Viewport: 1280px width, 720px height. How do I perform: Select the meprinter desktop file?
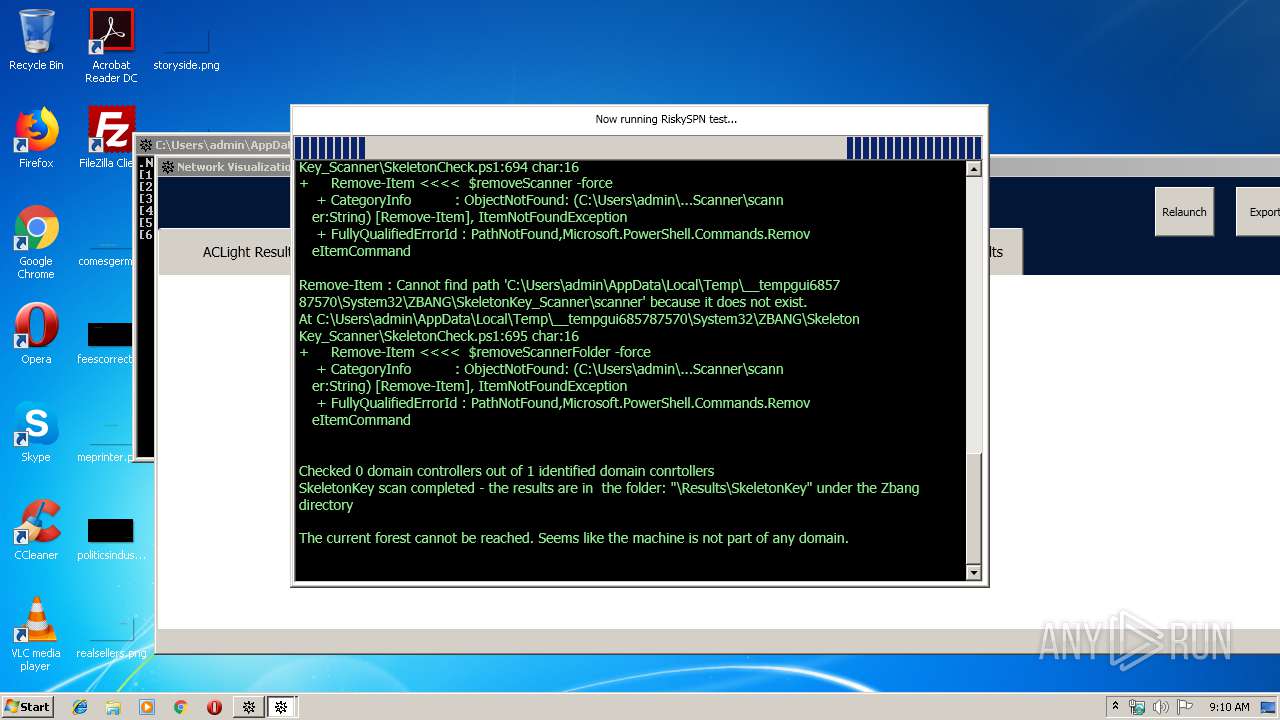coord(106,440)
